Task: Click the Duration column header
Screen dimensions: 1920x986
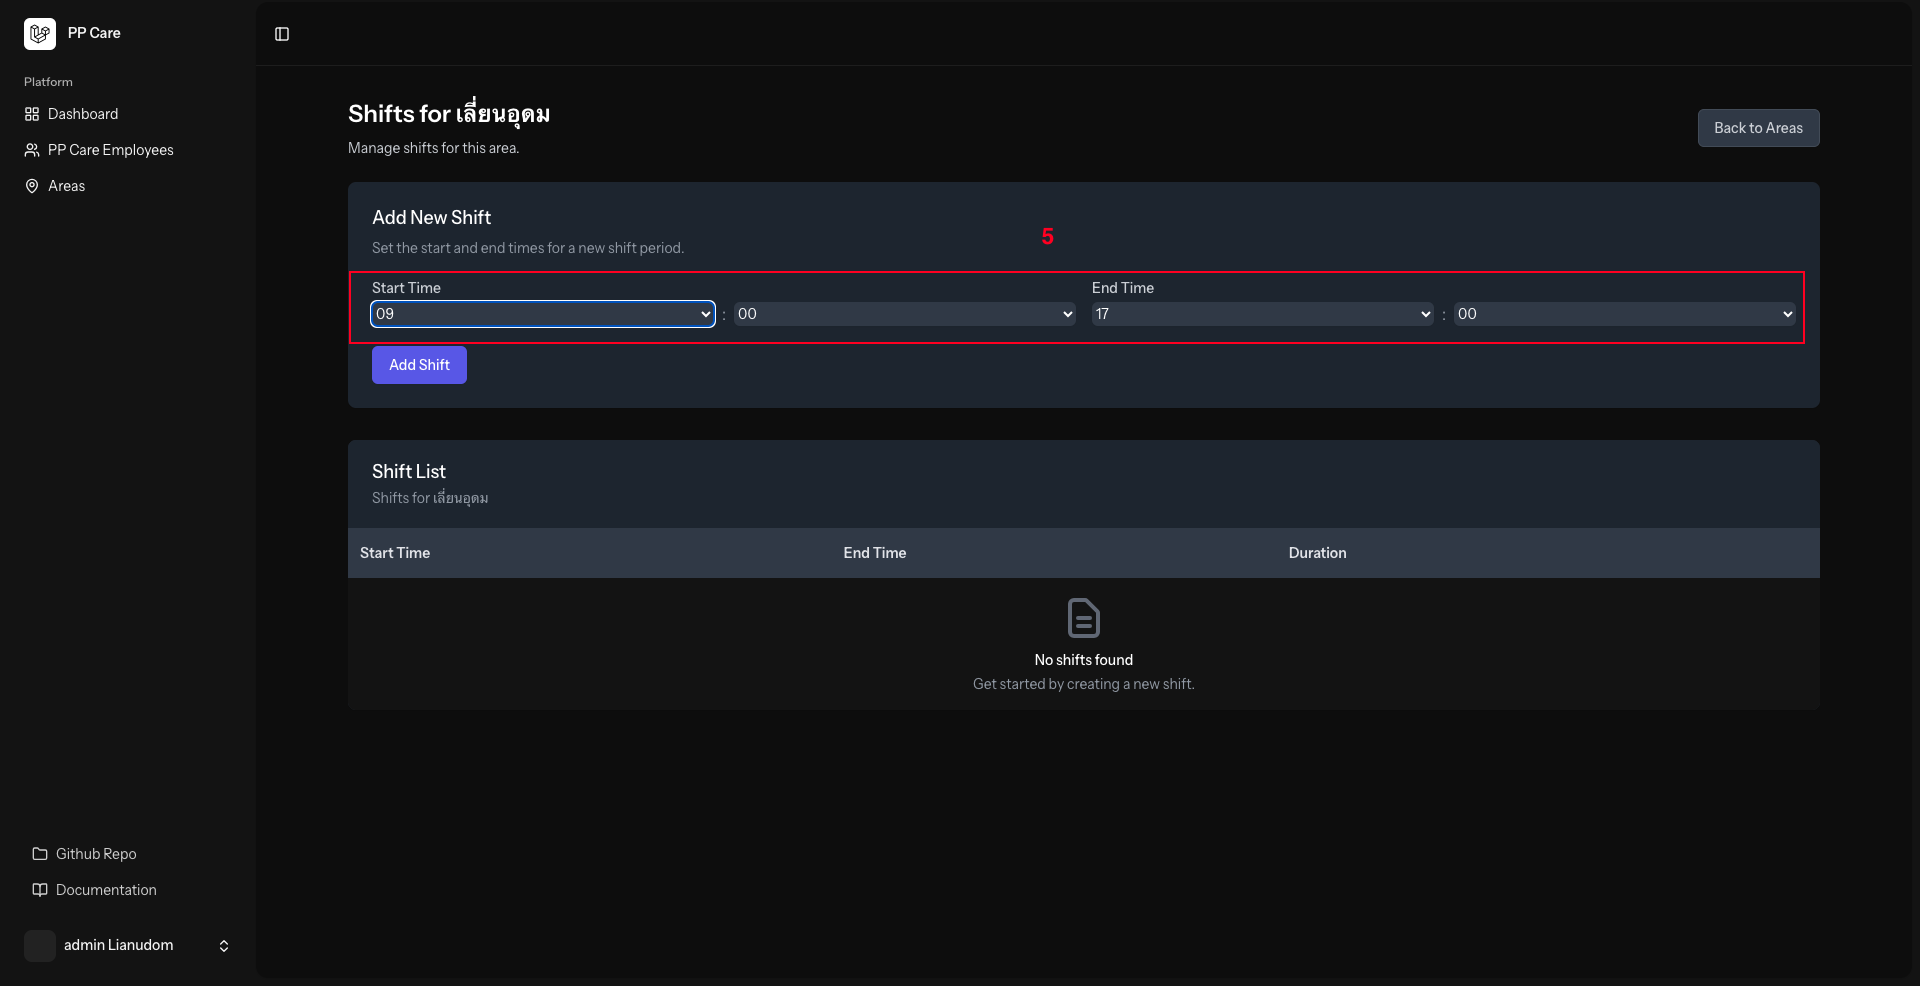Action: [1317, 553]
